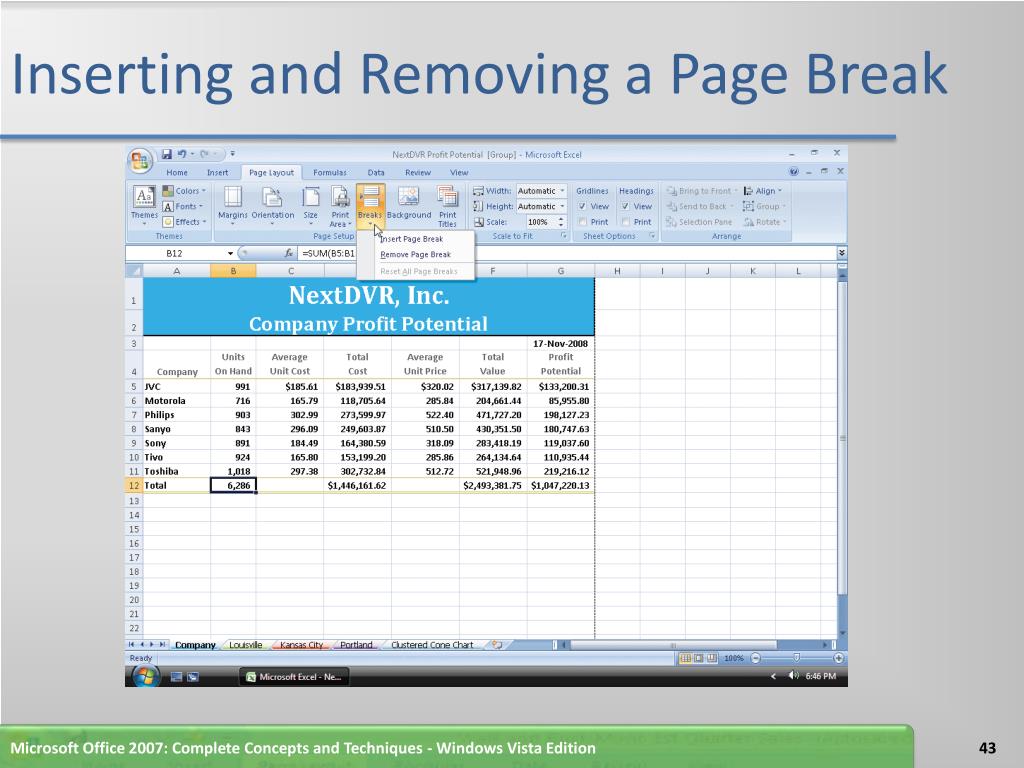The image size is (1024, 768).
Task: Switch to Clustered Cone Chart sheet tab
Action: [x=432, y=645]
